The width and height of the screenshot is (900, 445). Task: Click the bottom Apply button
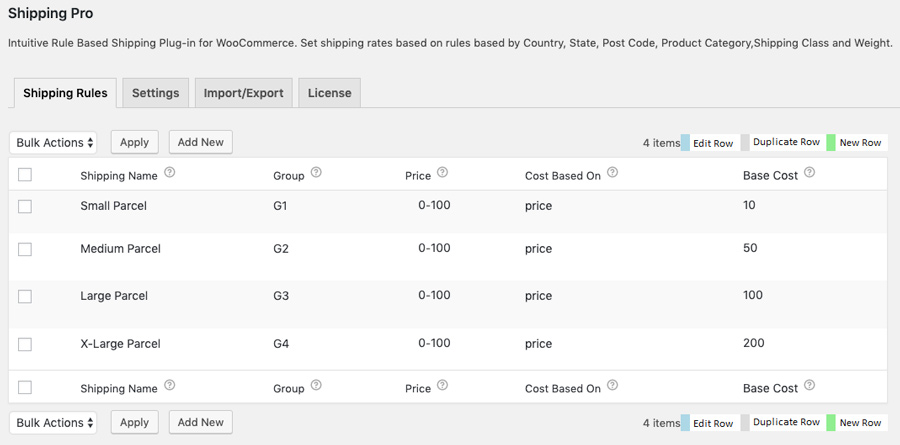pyautogui.click(x=134, y=423)
